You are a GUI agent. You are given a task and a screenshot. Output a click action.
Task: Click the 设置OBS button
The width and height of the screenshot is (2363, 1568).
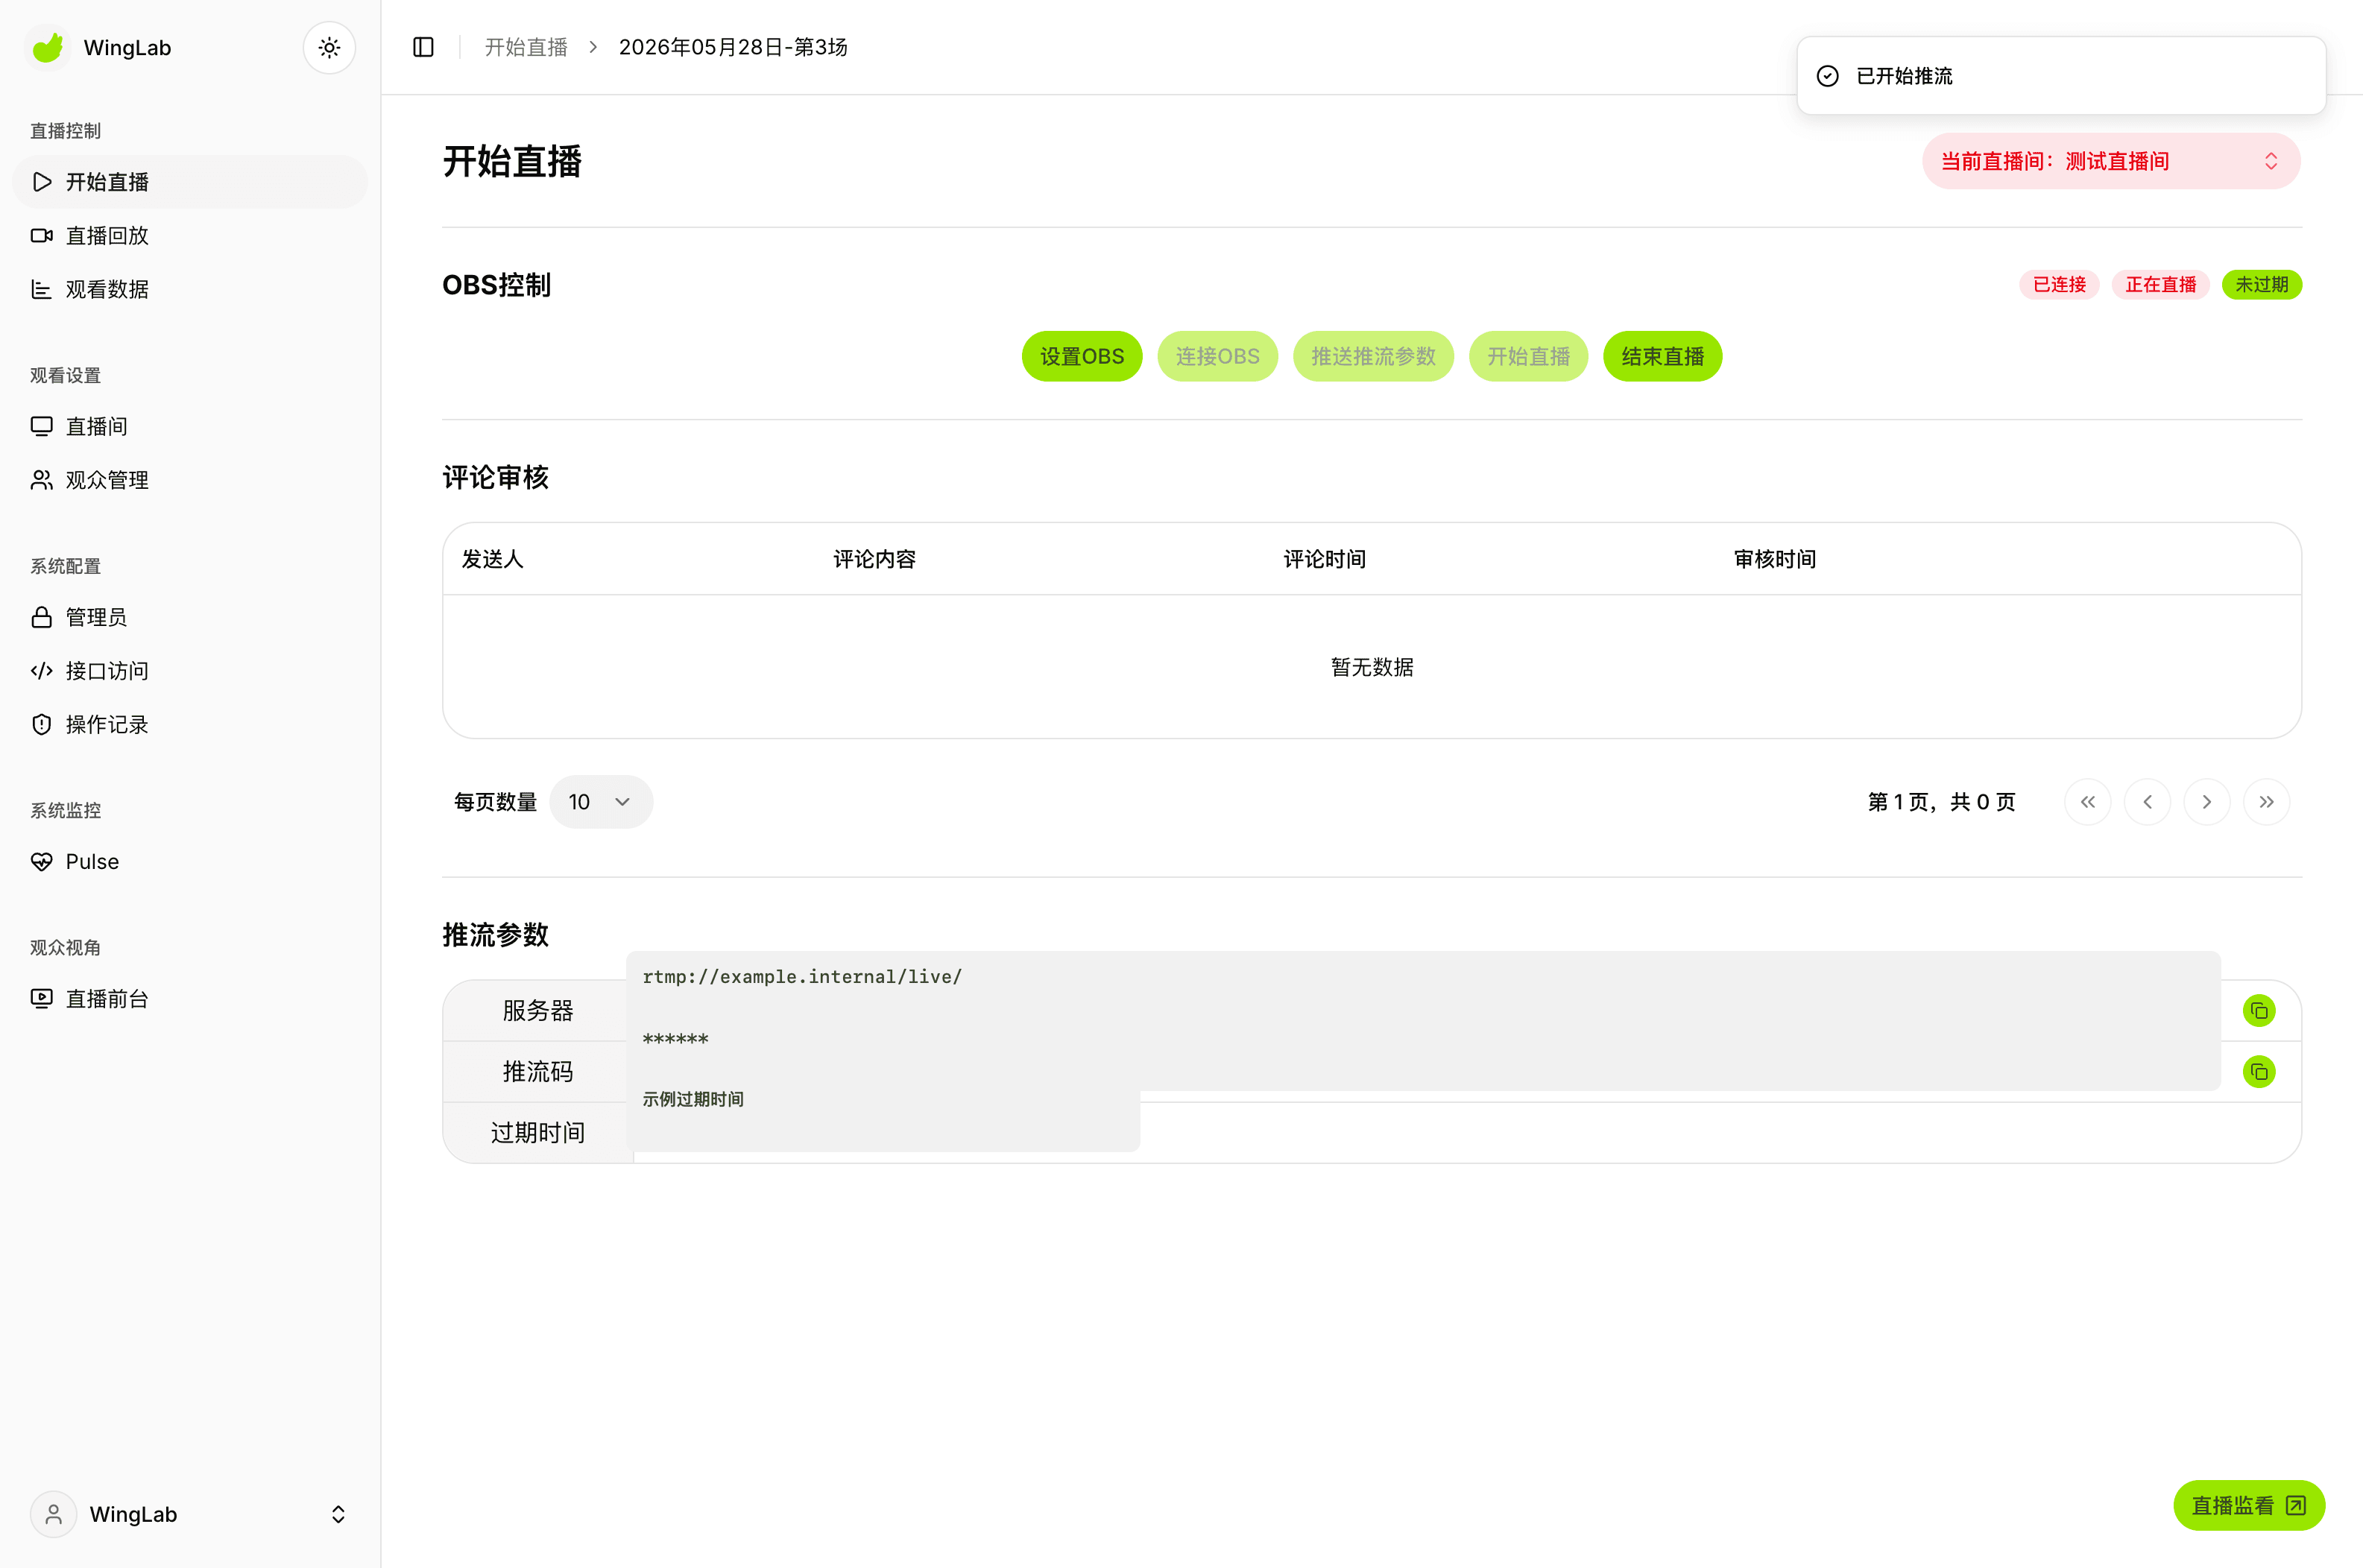(1081, 356)
